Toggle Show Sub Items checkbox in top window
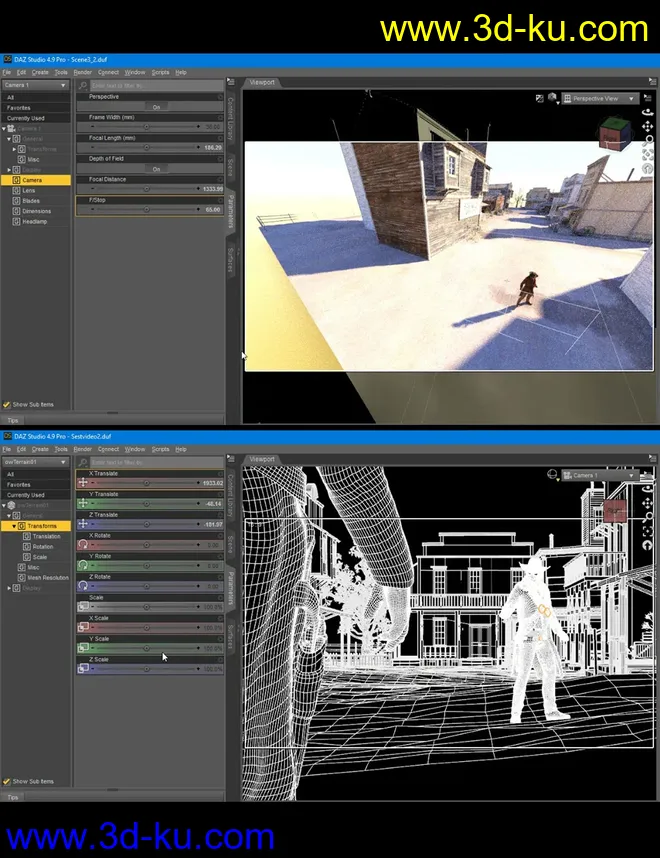The image size is (660, 858). tap(7, 405)
